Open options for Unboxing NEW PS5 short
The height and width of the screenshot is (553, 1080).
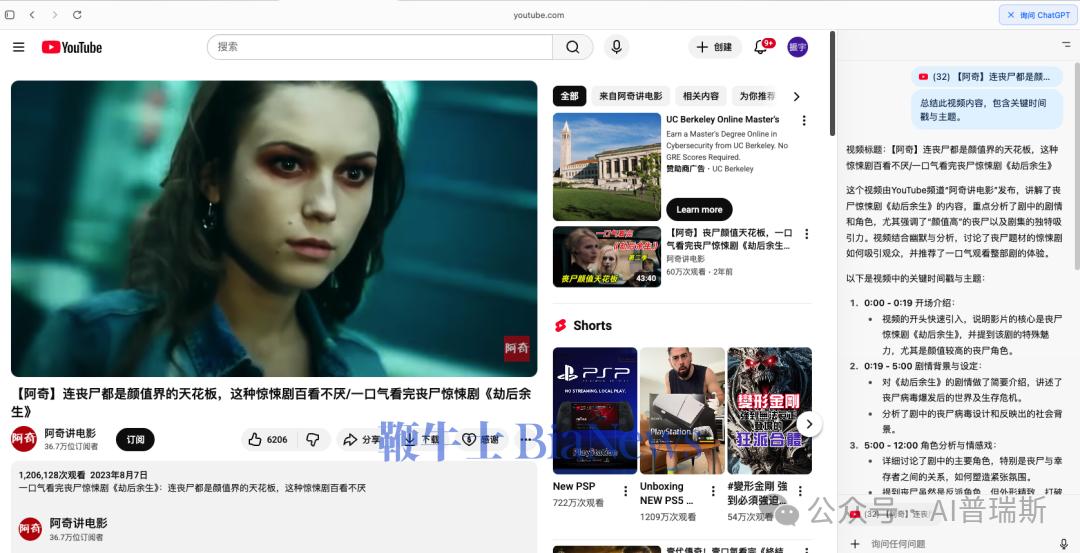[x=713, y=491]
